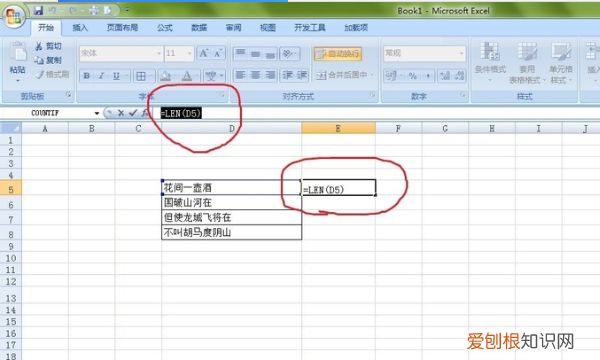Open Print Preview from Quick Access Toolbar
600x360 pixels.
point(108,10)
